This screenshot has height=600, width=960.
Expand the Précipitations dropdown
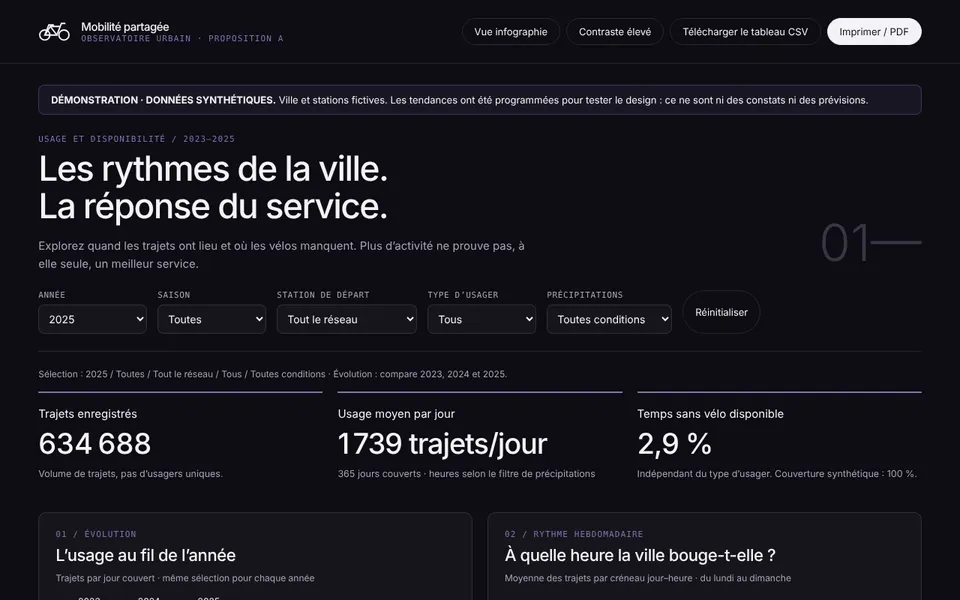(x=609, y=319)
